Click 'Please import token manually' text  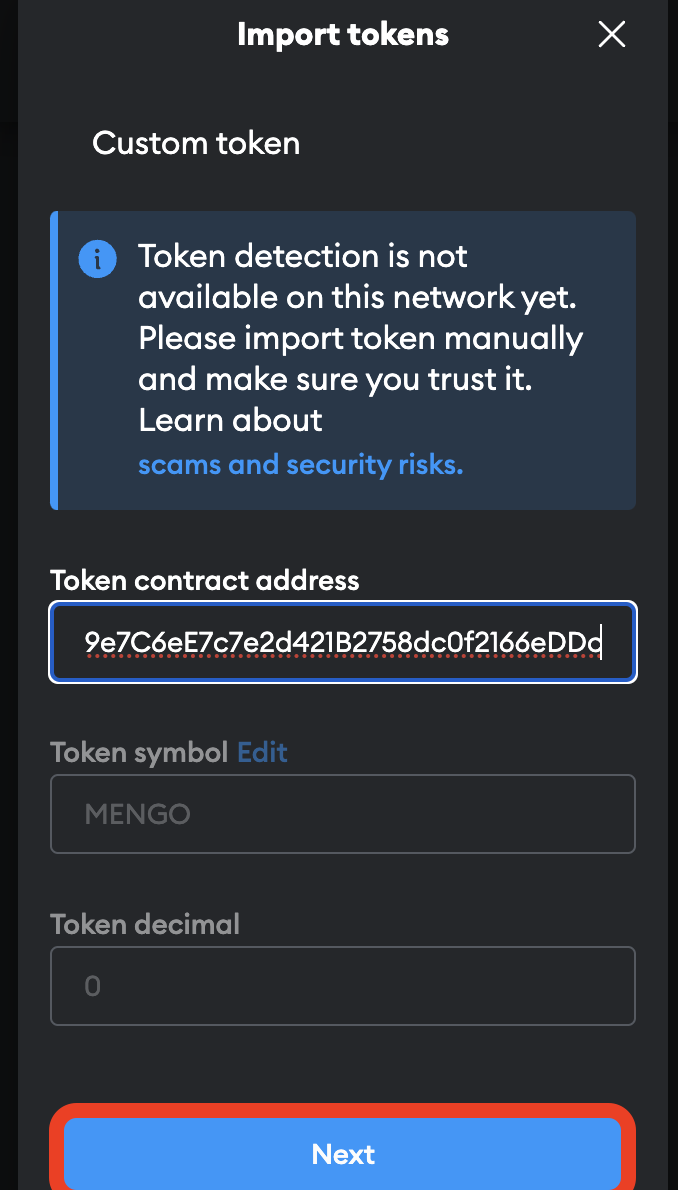[360, 338]
